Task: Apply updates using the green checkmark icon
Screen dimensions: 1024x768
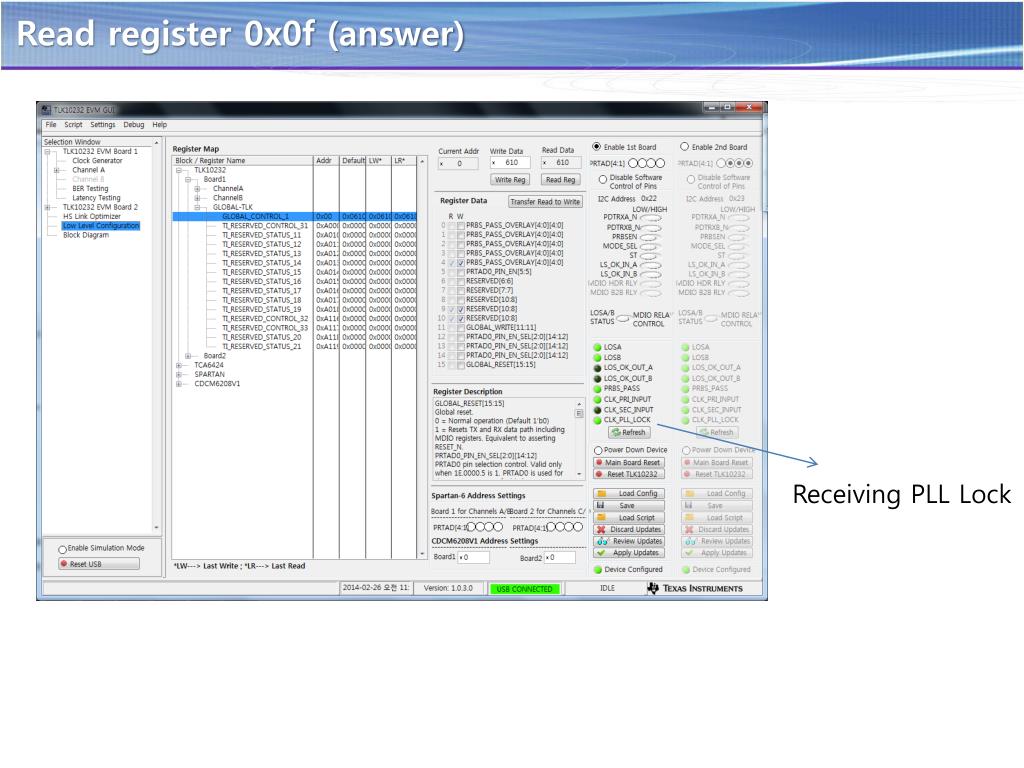Action: point(600,552)
